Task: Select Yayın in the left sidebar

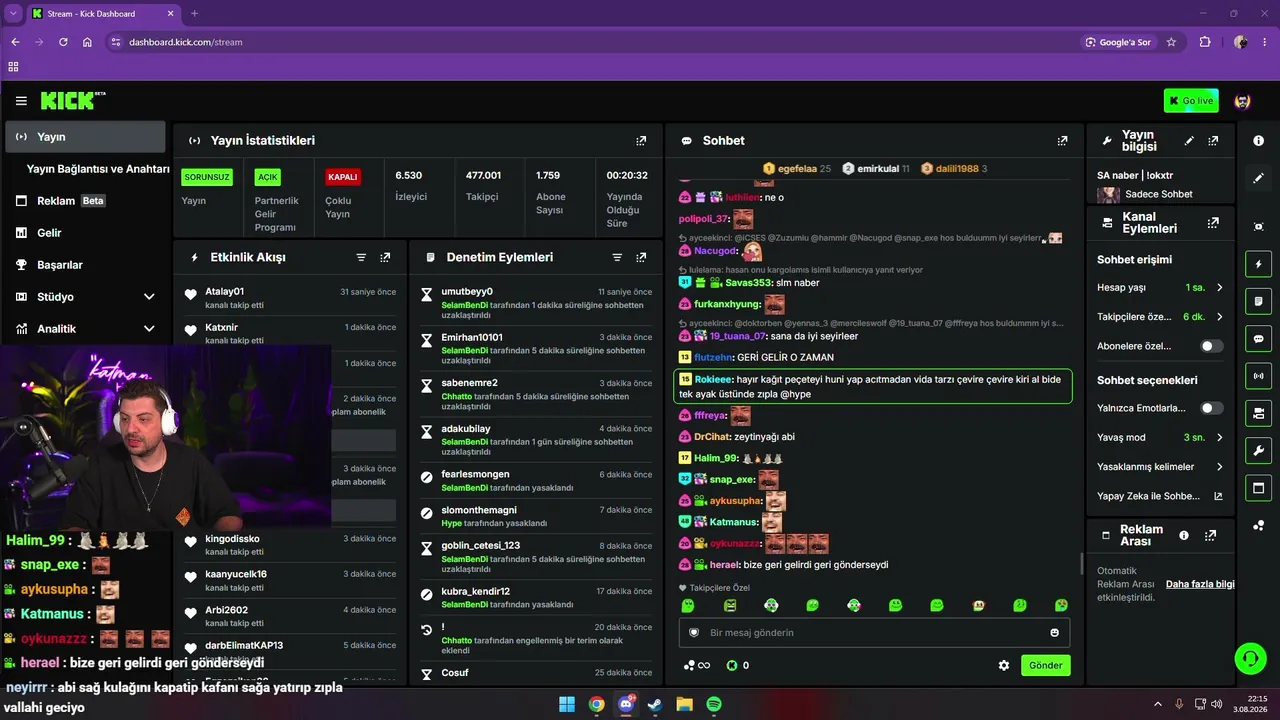Action: pos(85,137)
